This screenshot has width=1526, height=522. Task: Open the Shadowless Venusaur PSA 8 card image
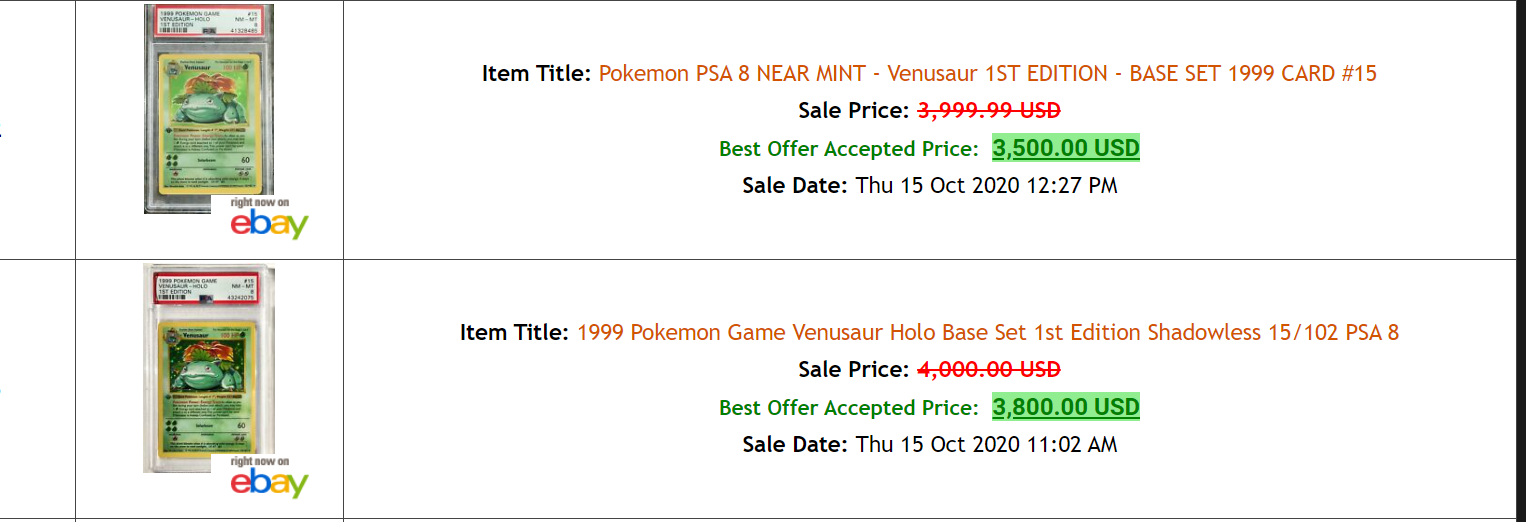pyautogui.click(x=209, y=368)
